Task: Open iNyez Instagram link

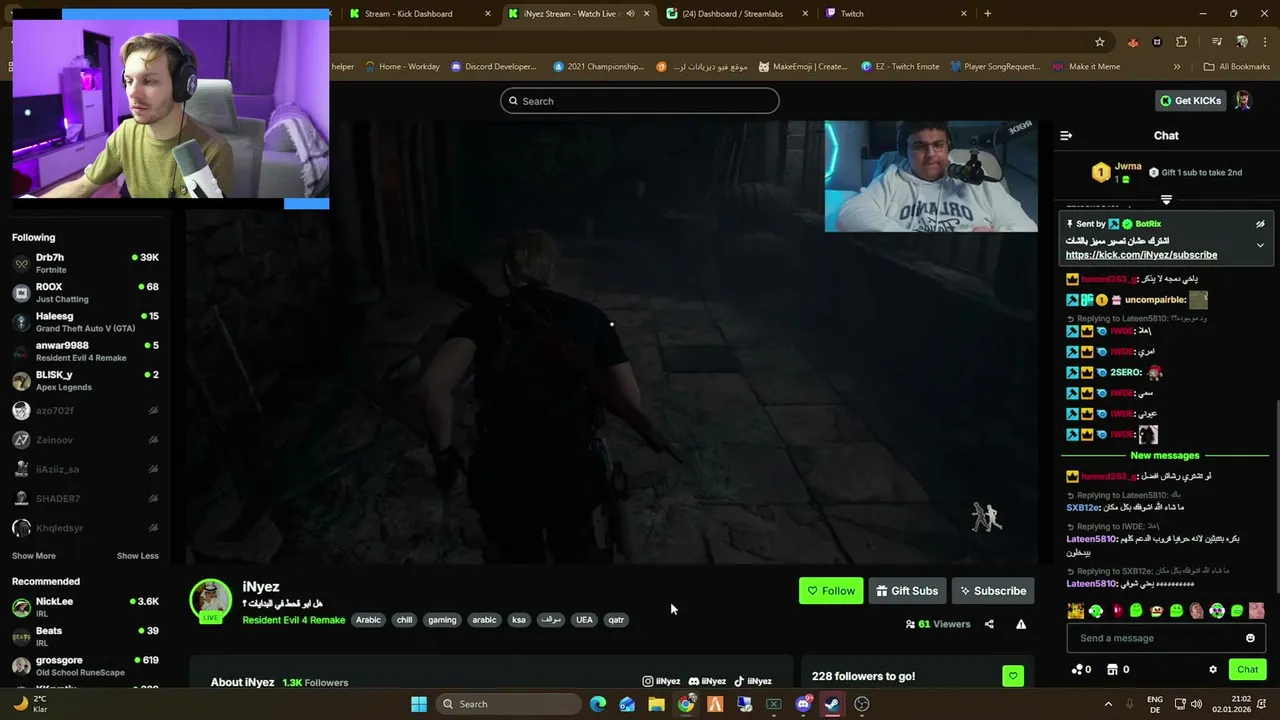Action: click(x=661, y=681)
